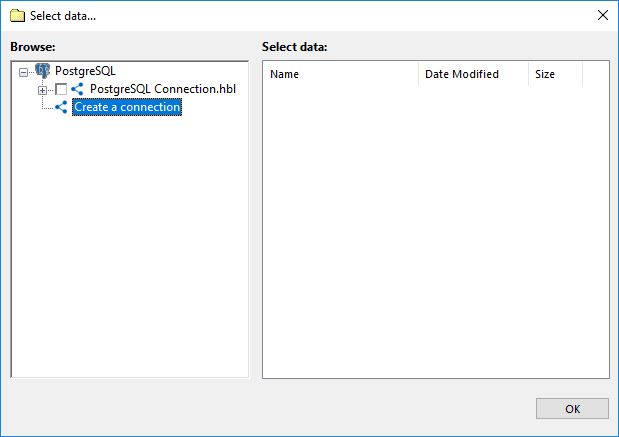Sort by the Date Modified column header
619x437 pixels.
tap(473, 74)
